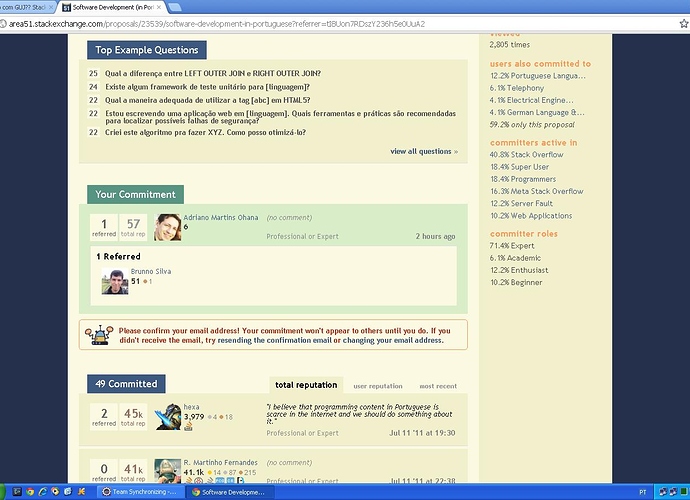Open a new browser tab

(x=174, y=7)
